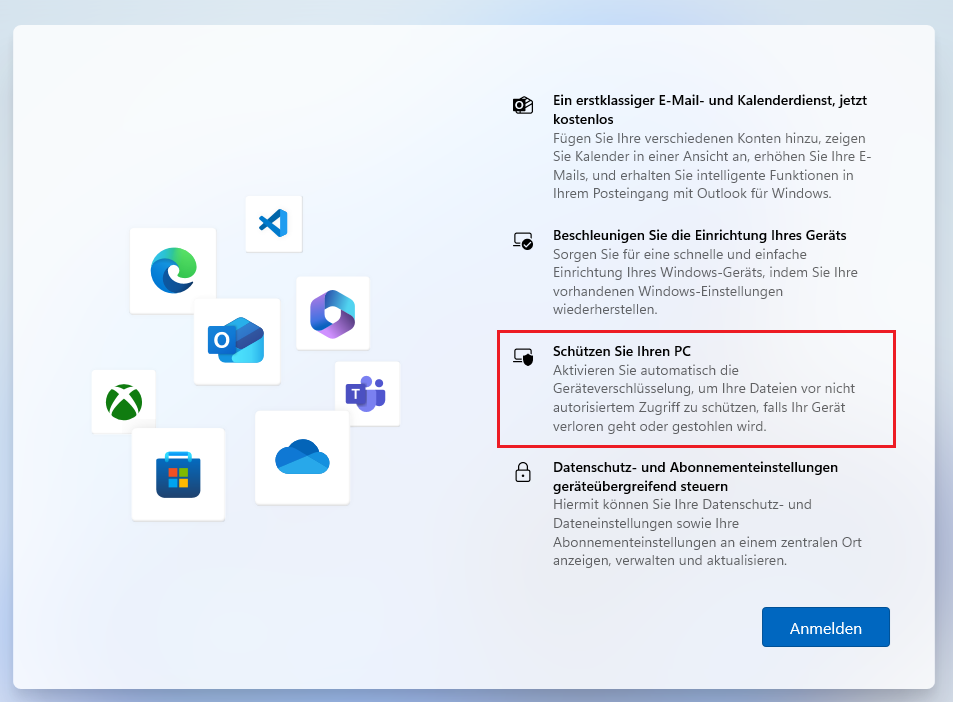Select heading 'Beschleunigen Sie die Einrichtung Ihres Geräts'
953x702 pixels.
coord(700,235)
